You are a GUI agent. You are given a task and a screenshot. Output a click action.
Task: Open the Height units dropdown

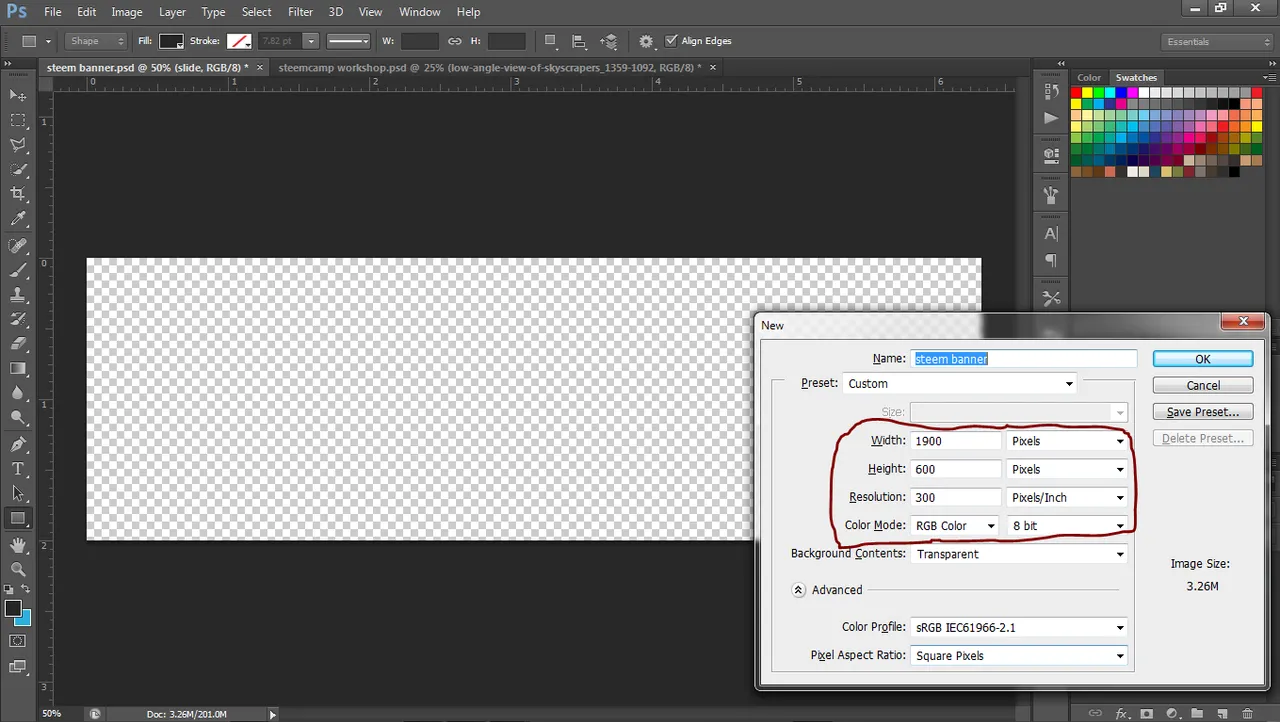point(1068,469)
